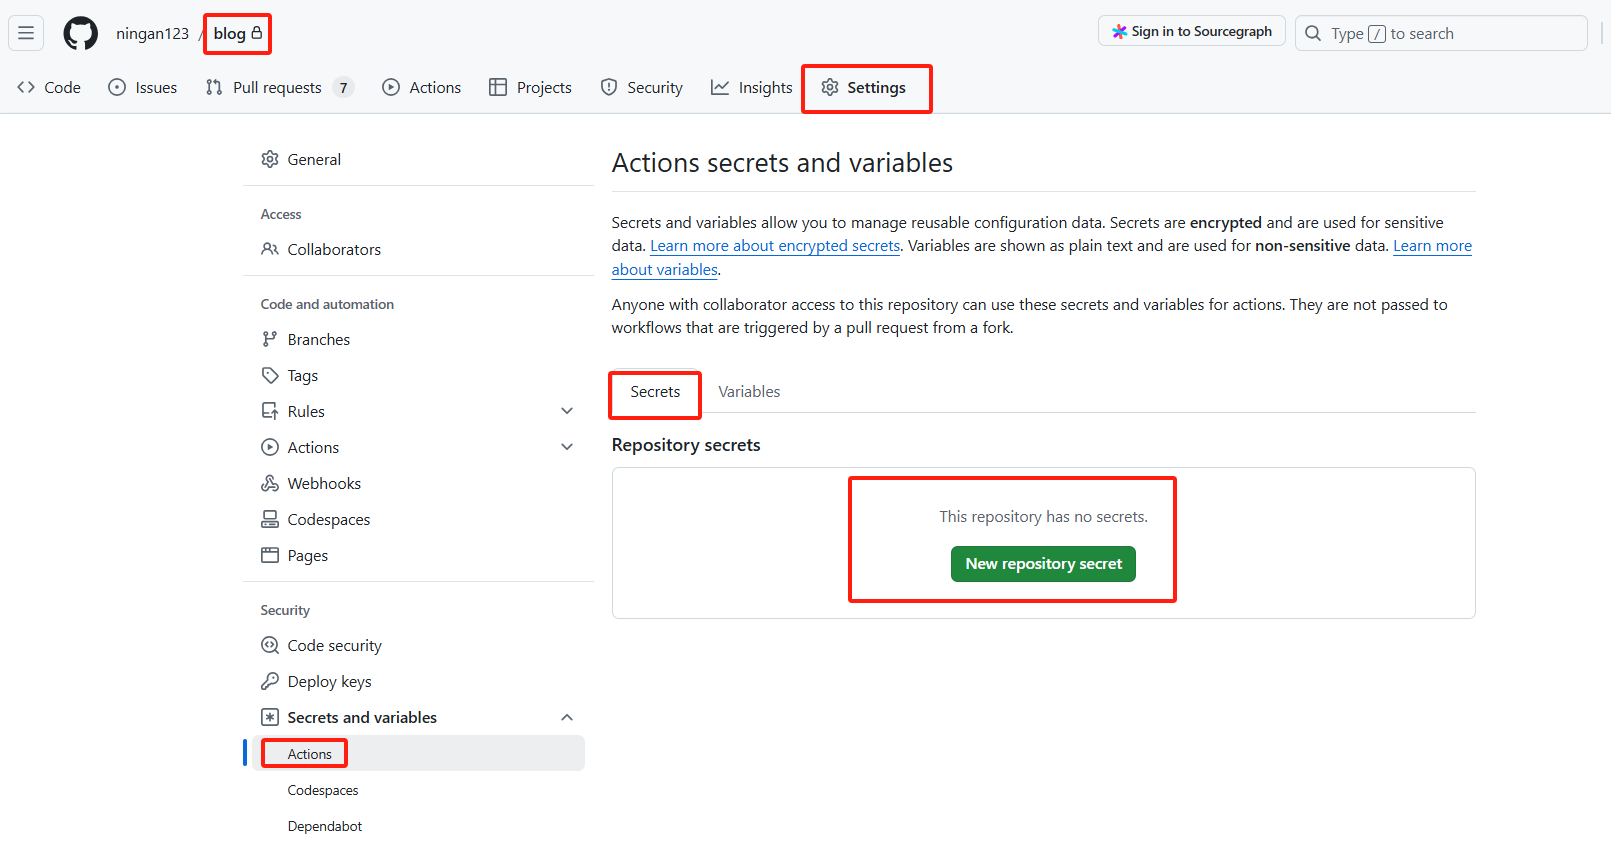Image resolution: width=1611 pixels, height=846 pixels.
Task: Expand the sidebar Actions section chevron
Action: pos(567,447)
